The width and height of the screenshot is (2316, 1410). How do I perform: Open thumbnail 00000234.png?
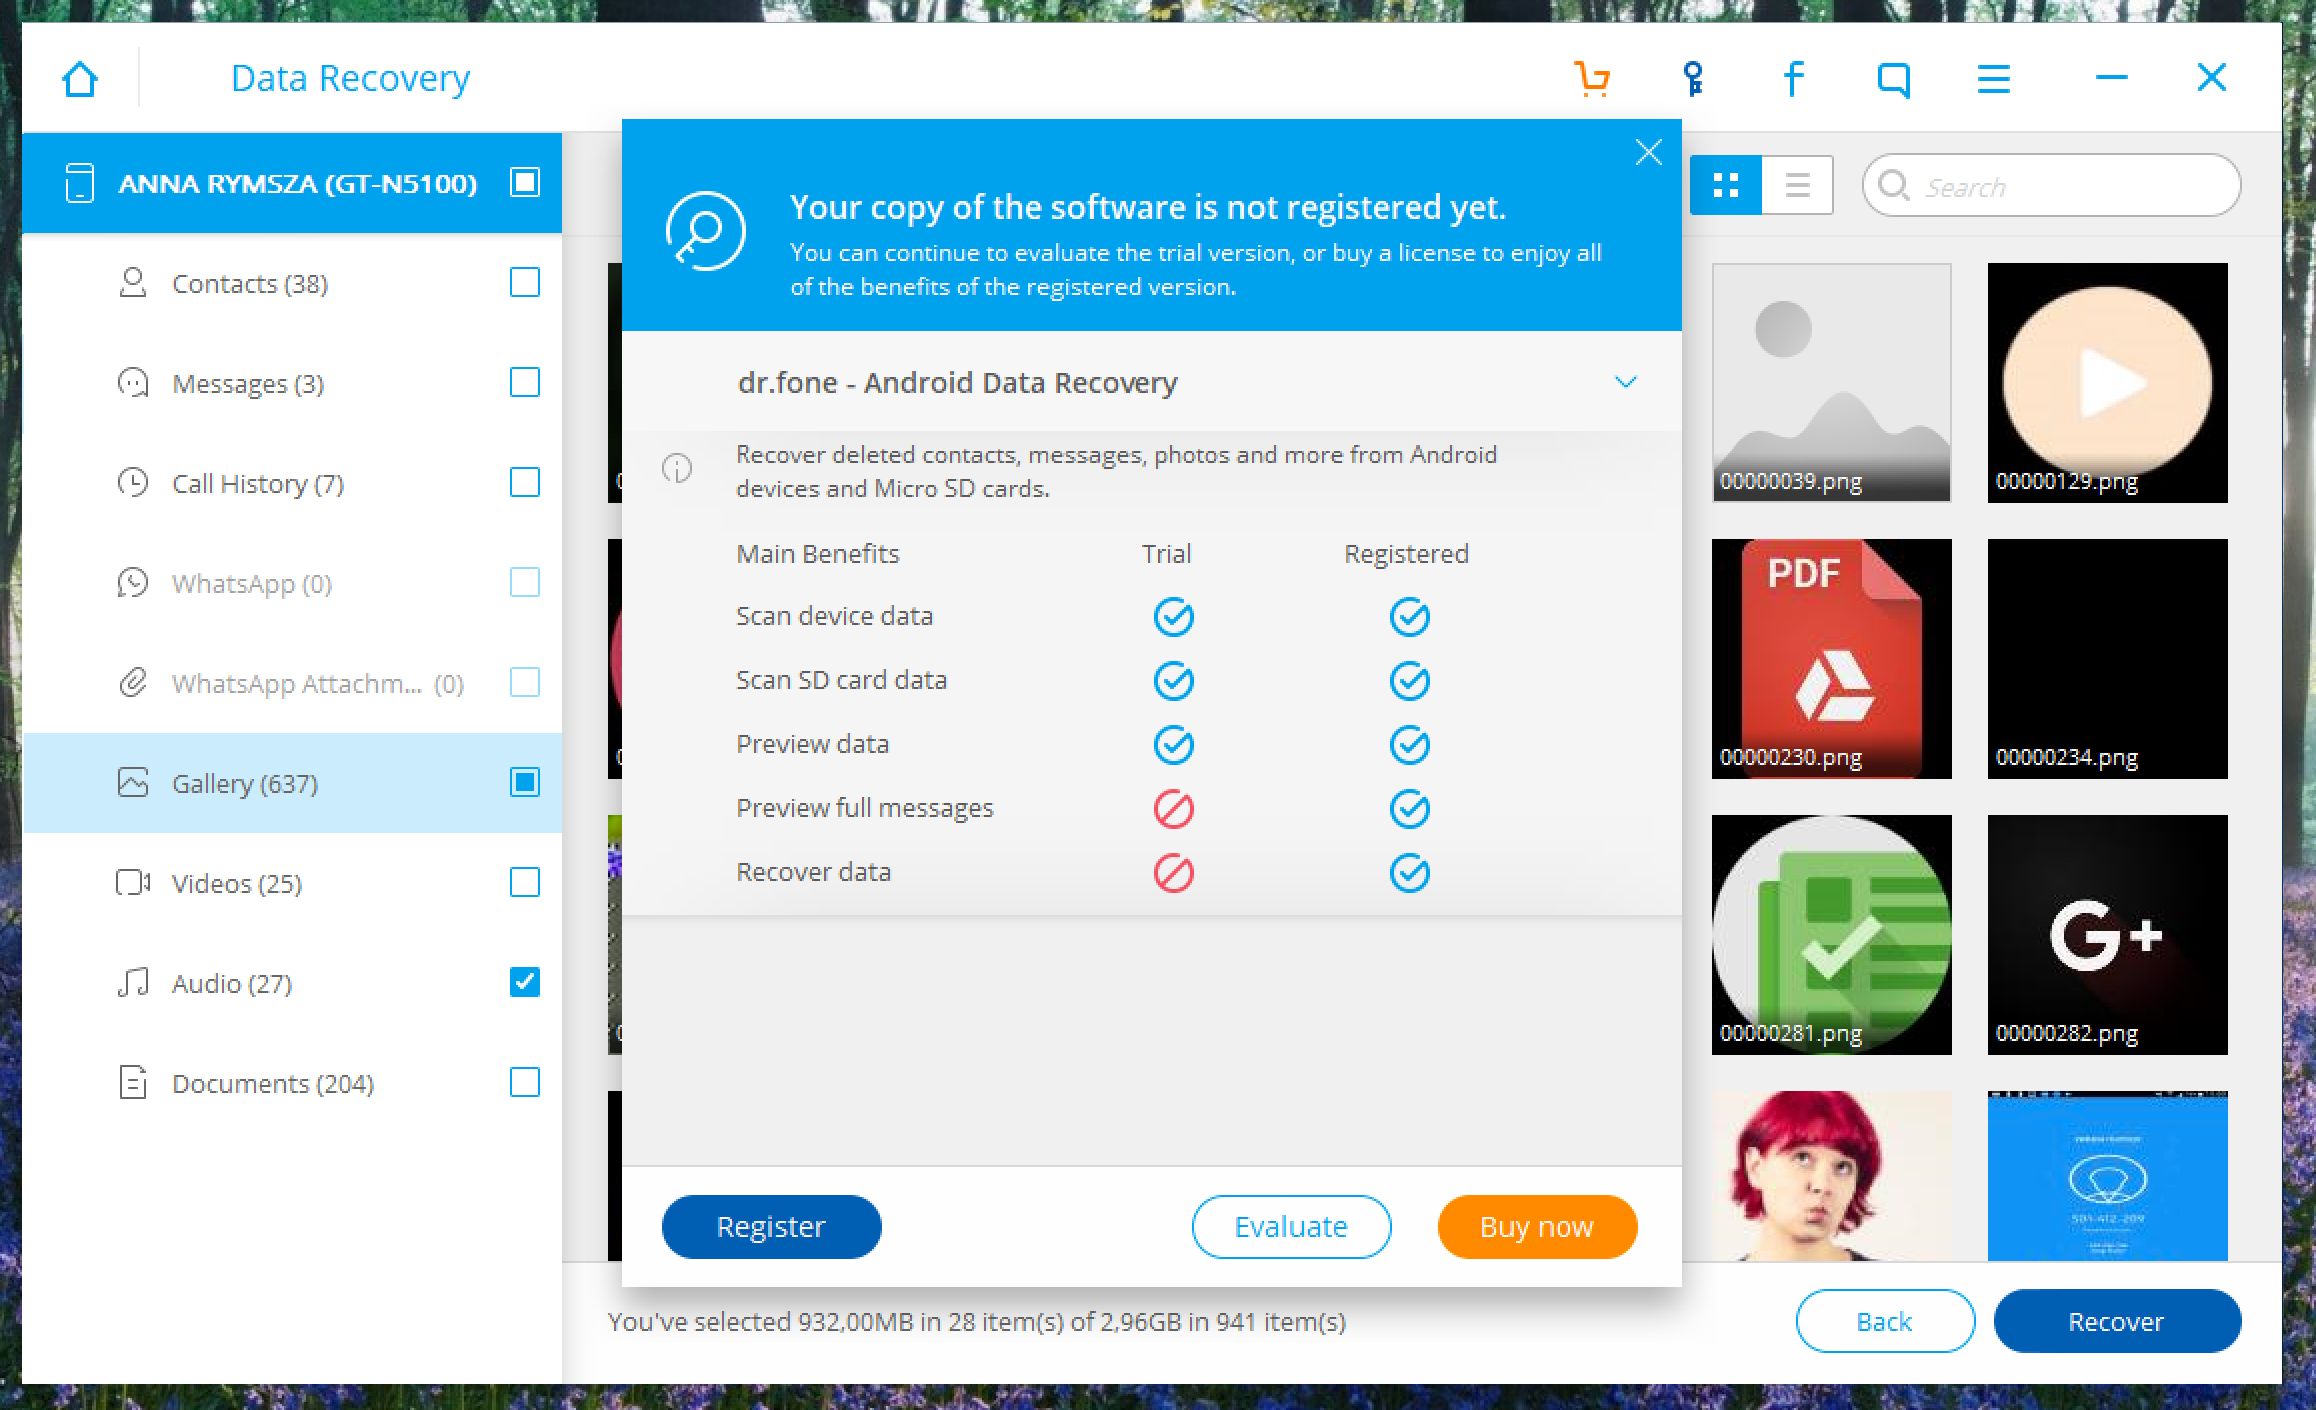[x=2107, y=659]
